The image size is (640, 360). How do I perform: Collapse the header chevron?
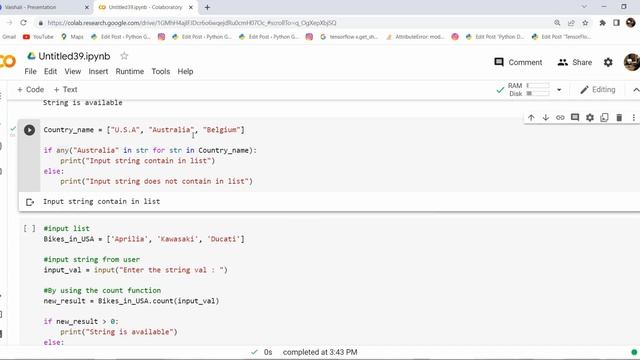click(x=636, y=90)
